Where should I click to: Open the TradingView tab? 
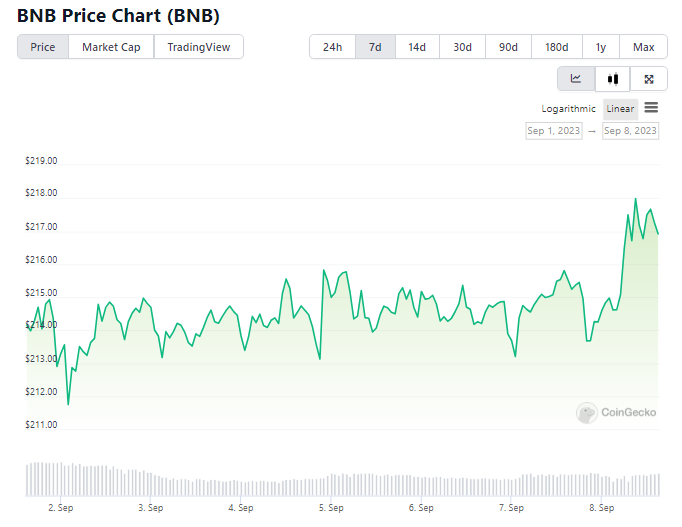pos(199,47)
